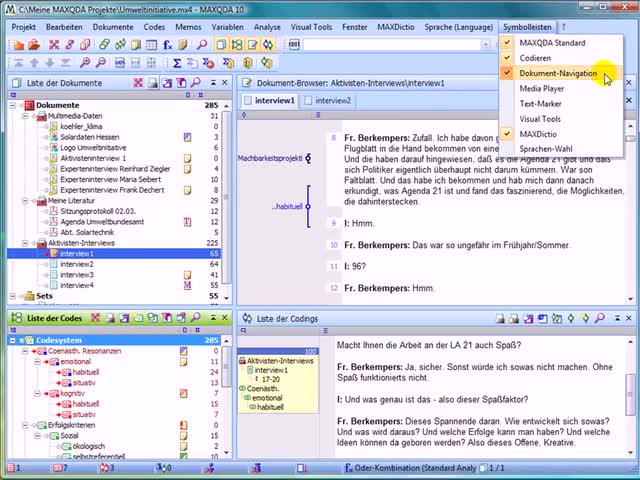The height and width of the screenshot is (480, 640).
Task: Click search magnifier in Liste der Dokumente header
Action: (196, 83)
